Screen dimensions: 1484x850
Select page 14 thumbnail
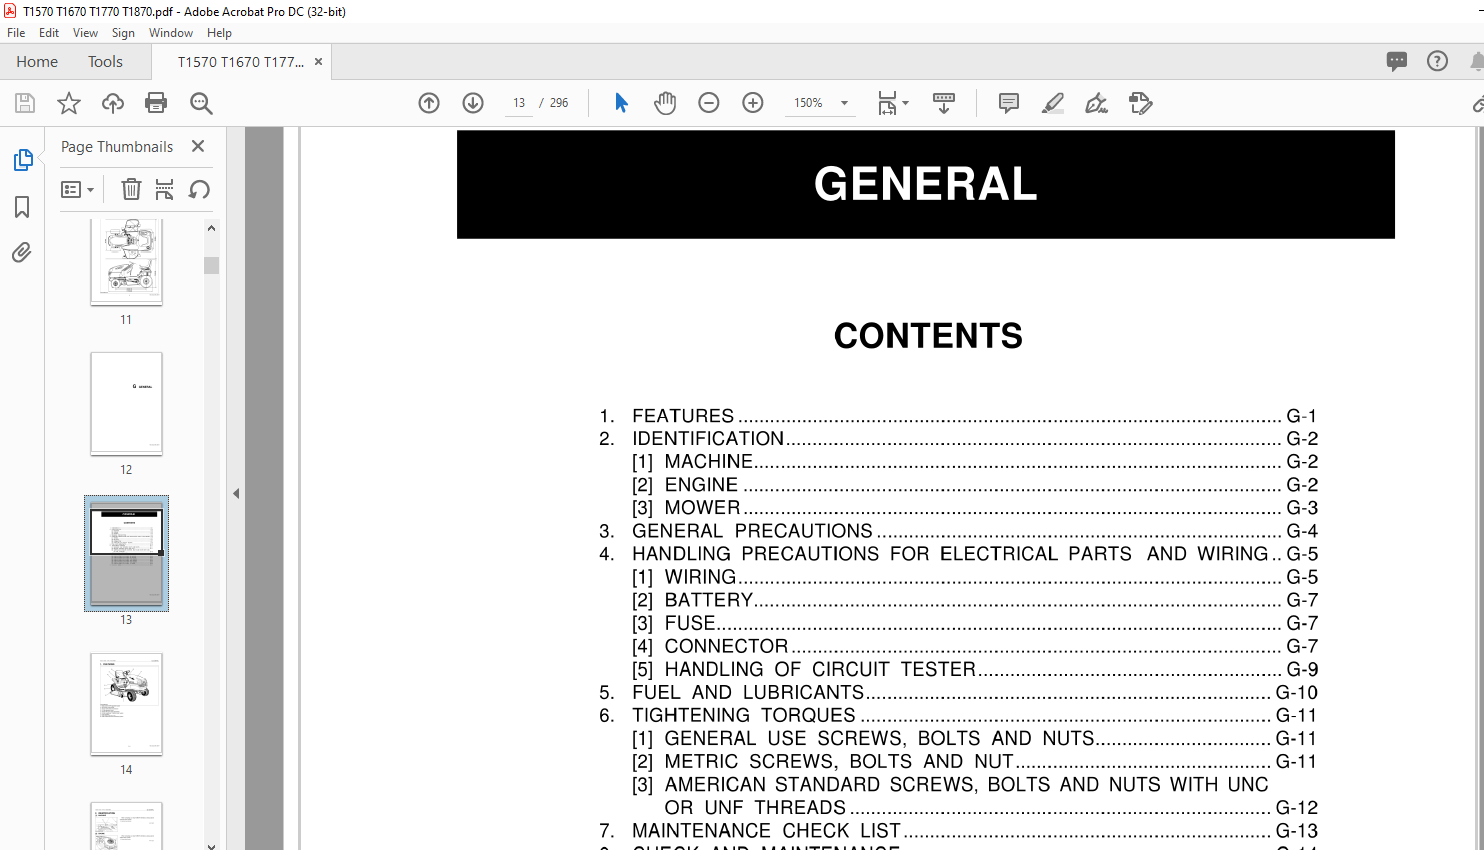126,704
